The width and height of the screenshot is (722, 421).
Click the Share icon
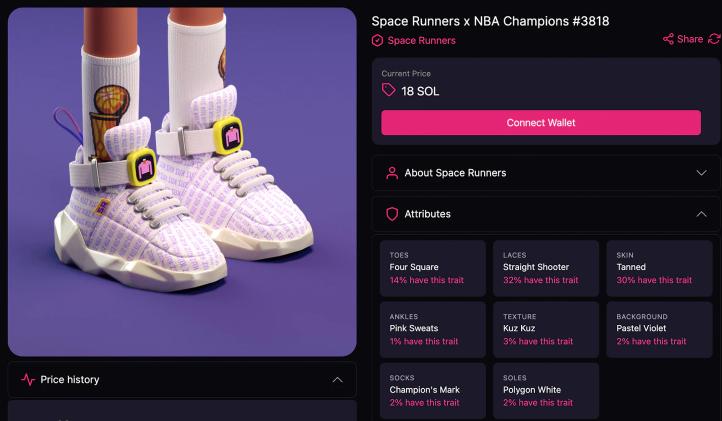point(668,40)
